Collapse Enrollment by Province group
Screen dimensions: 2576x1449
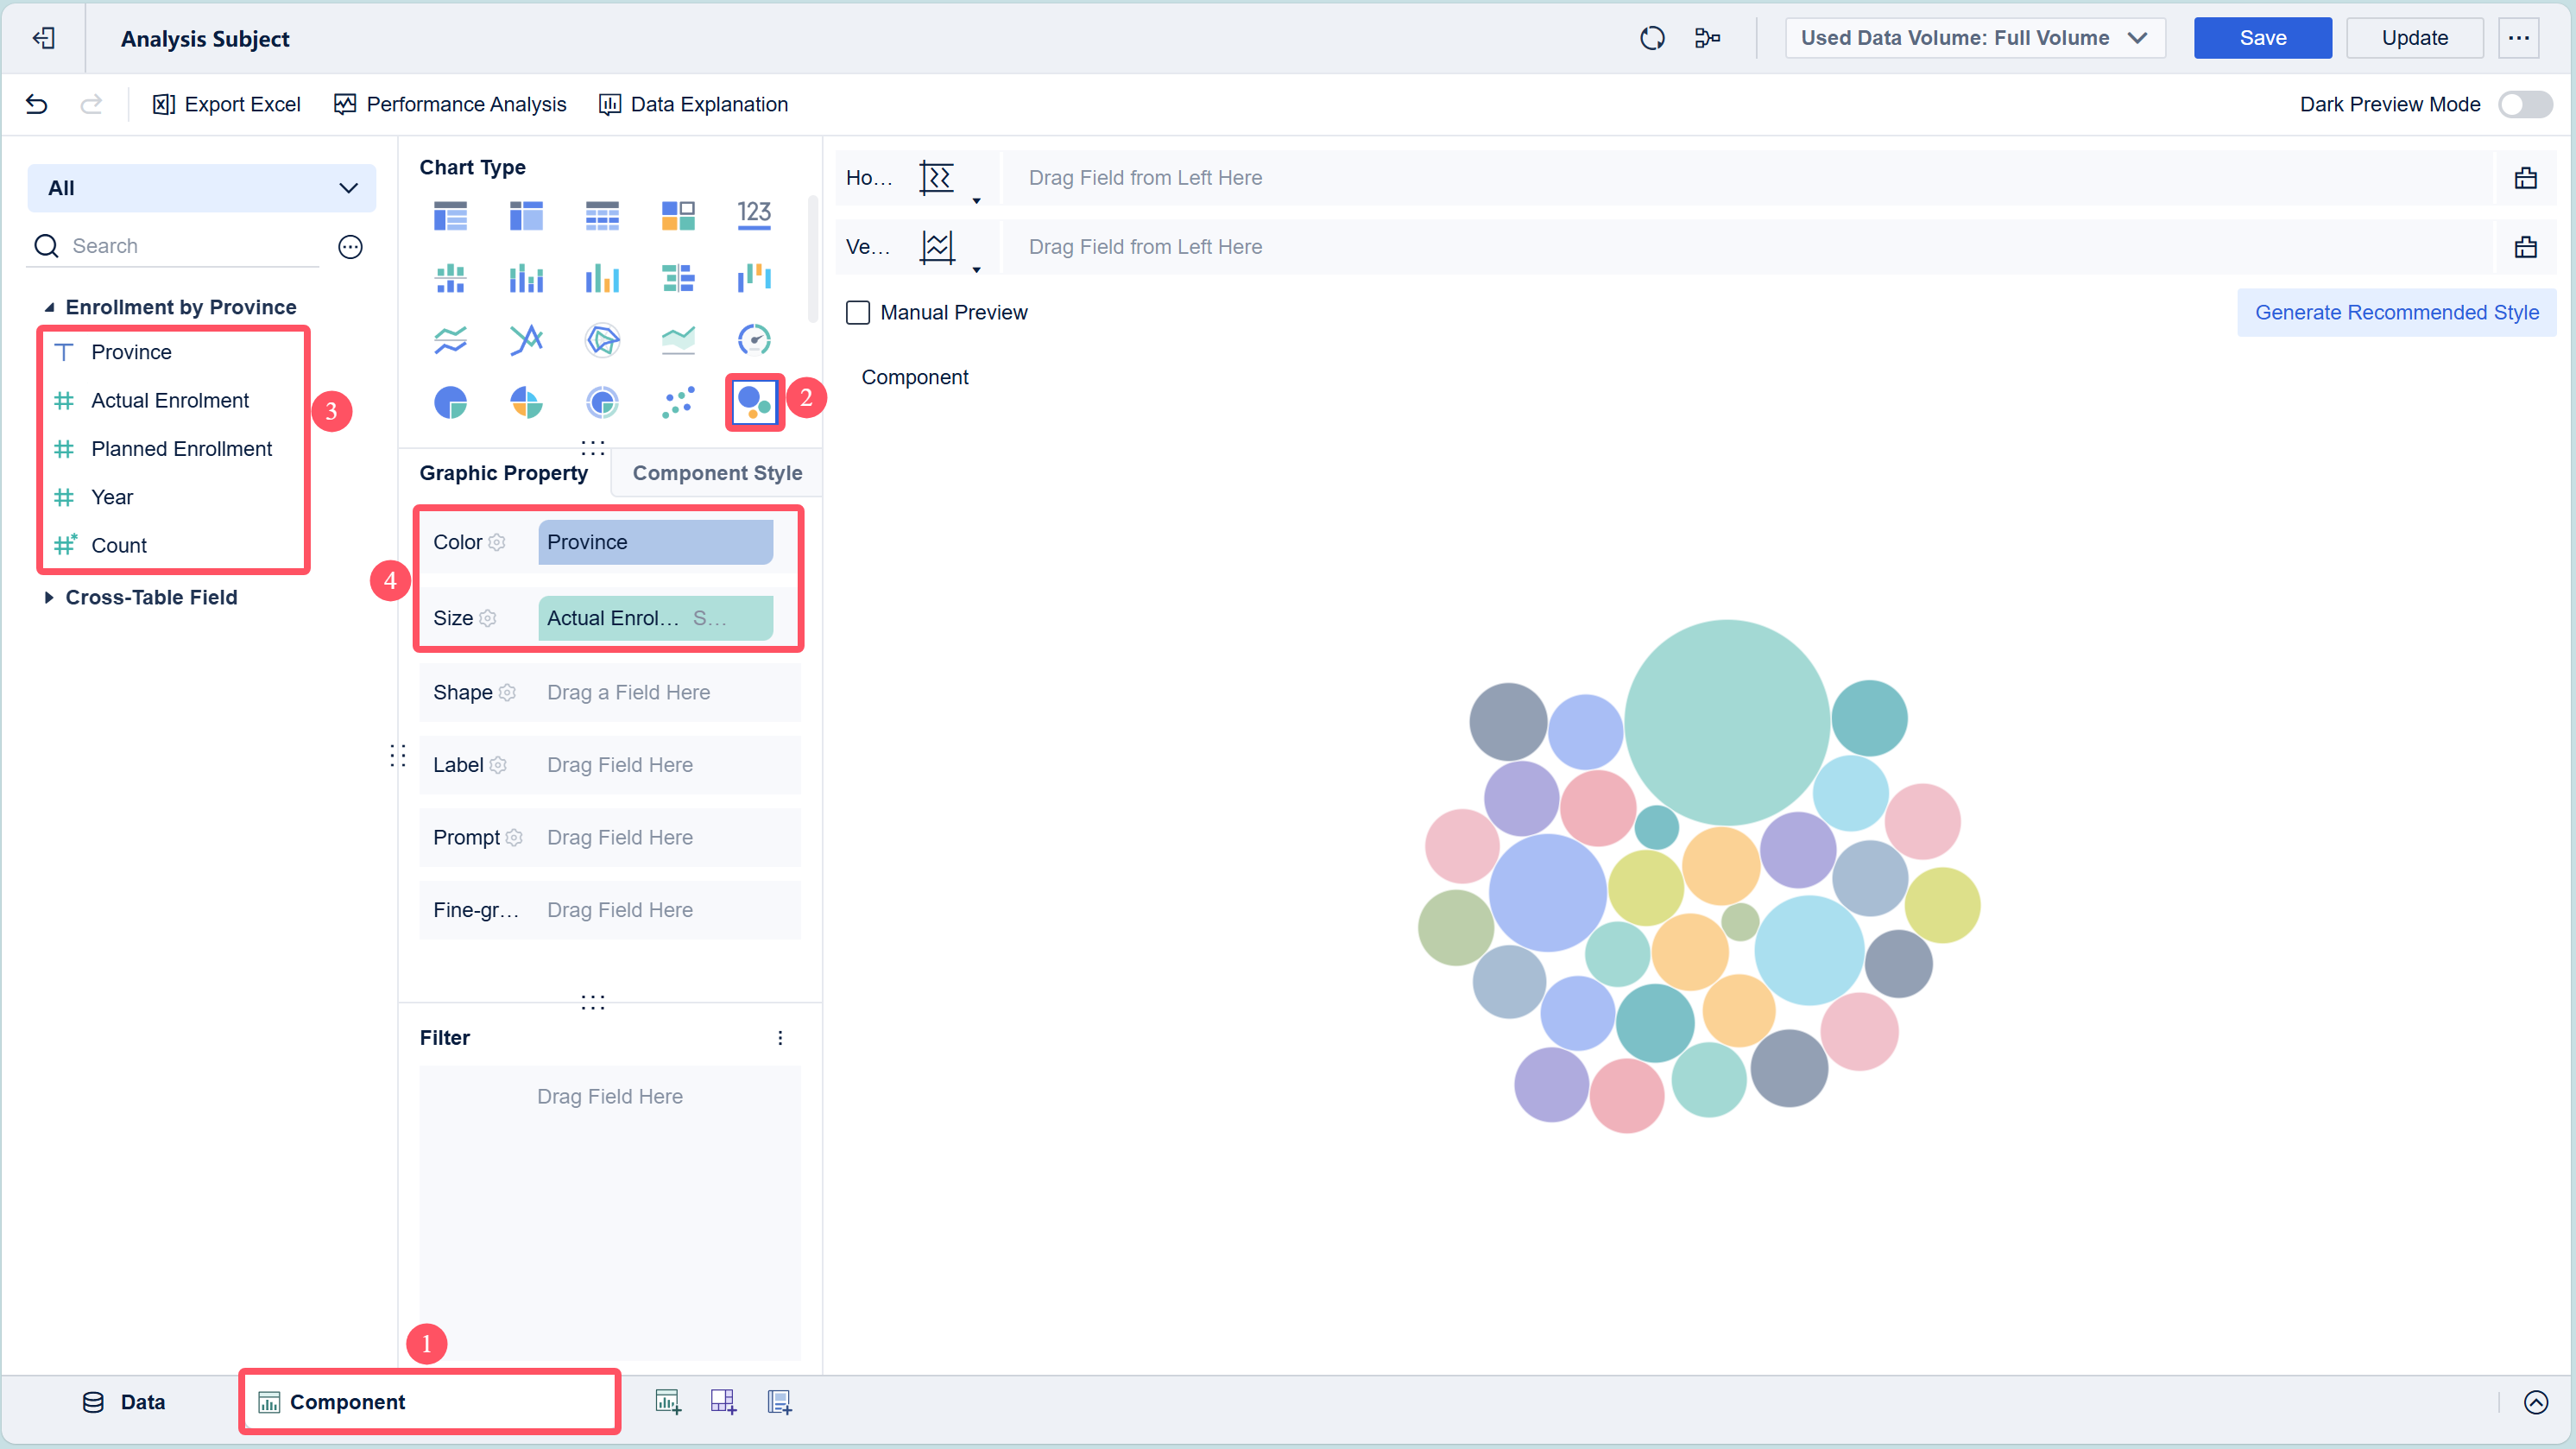point(48,307)
